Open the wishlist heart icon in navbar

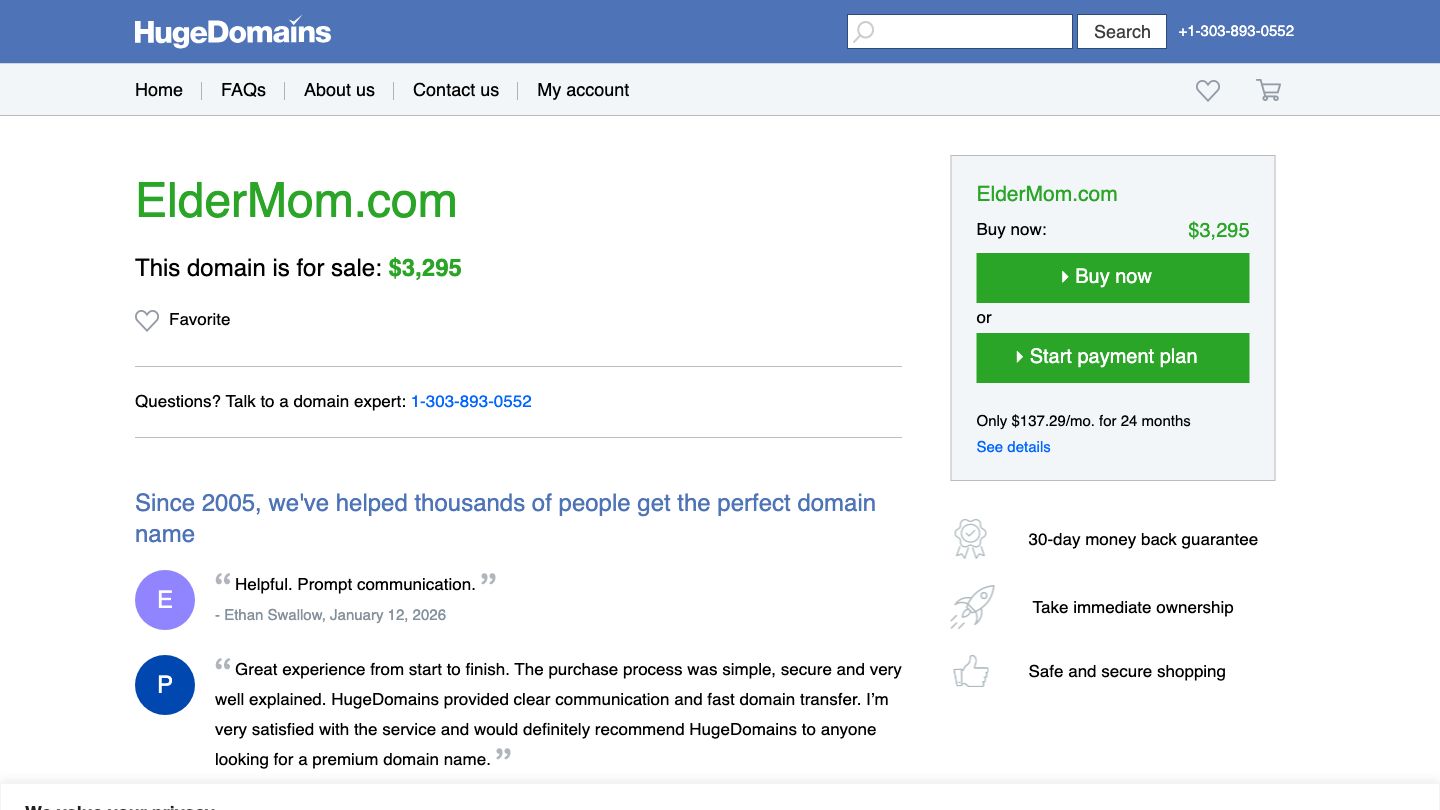point(1208,90)
